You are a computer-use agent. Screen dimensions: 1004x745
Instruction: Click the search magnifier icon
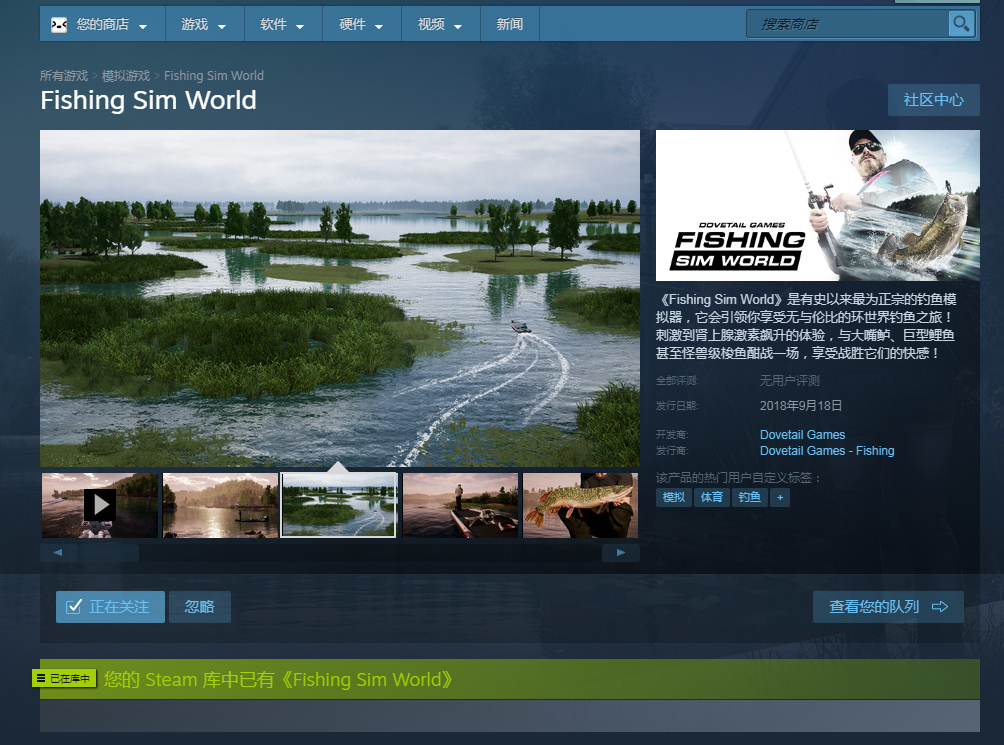[x=961, y=24]
